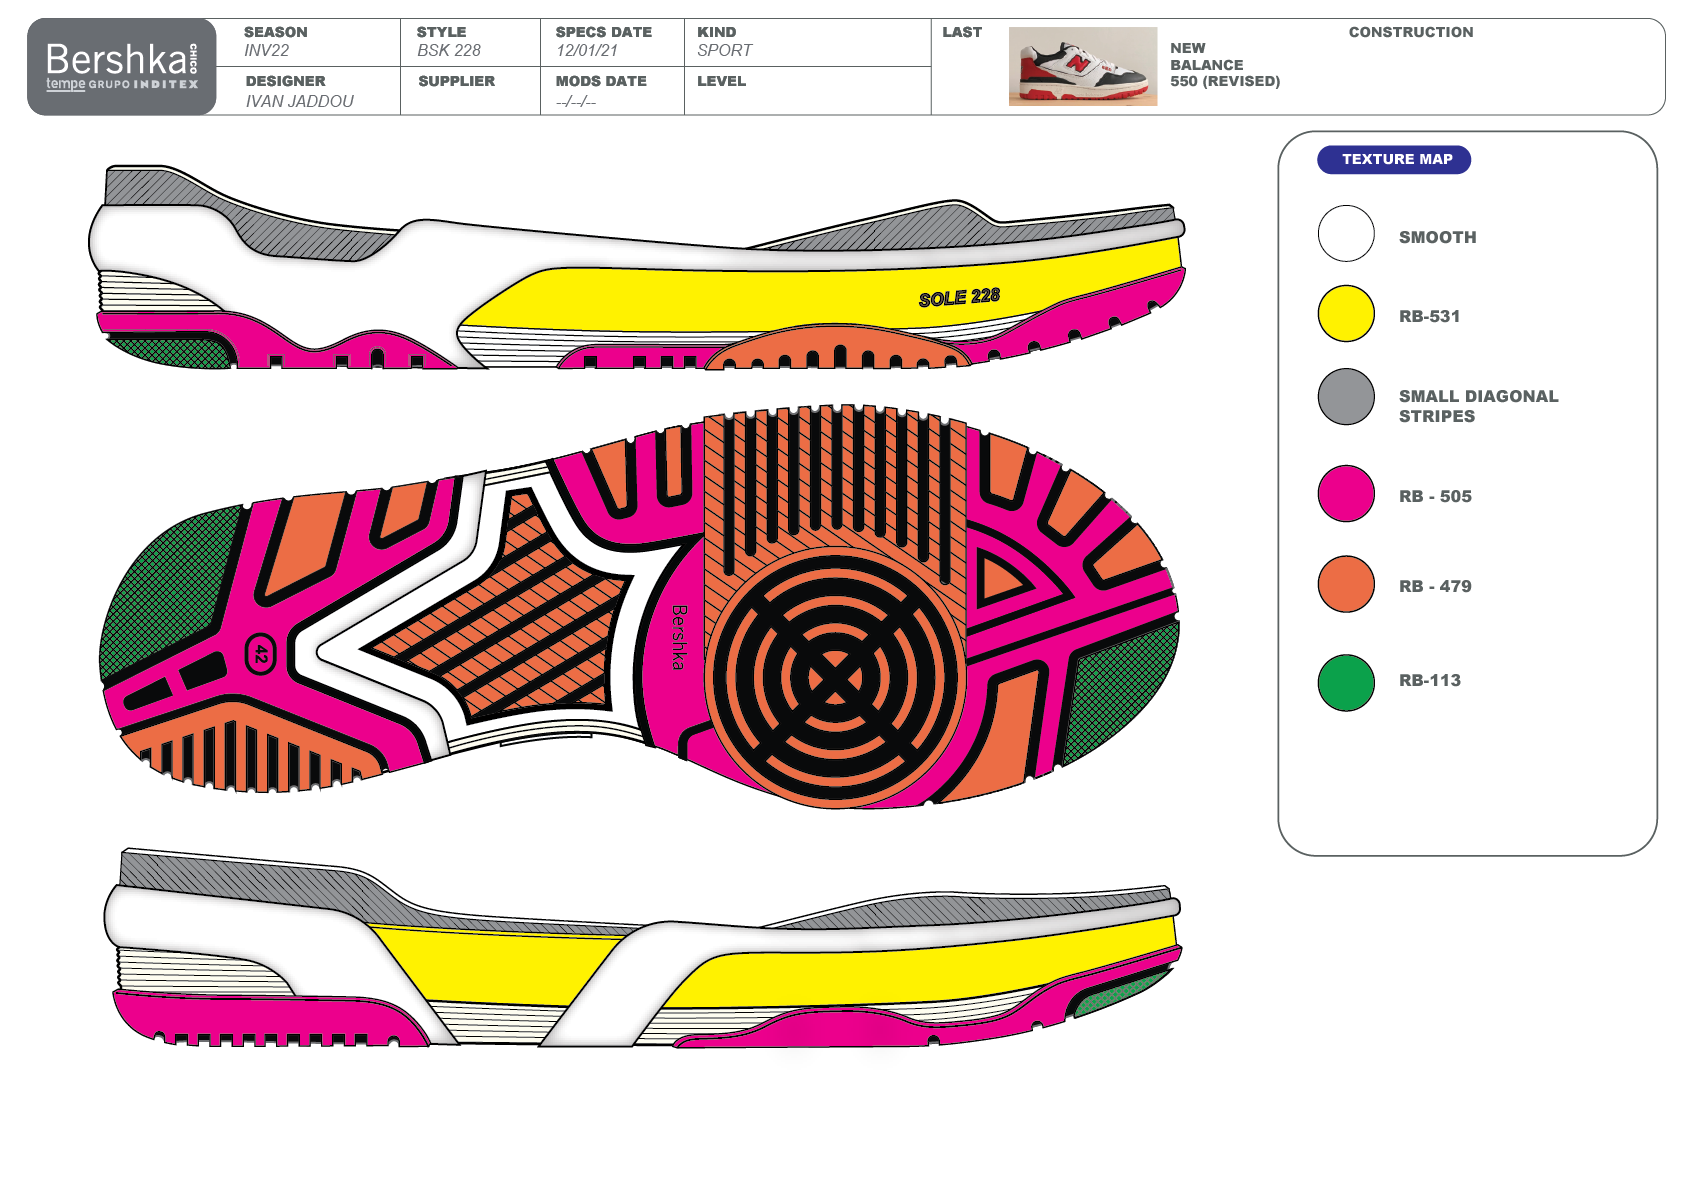Pick the green RB-113 swatch

coord(1346,683)
